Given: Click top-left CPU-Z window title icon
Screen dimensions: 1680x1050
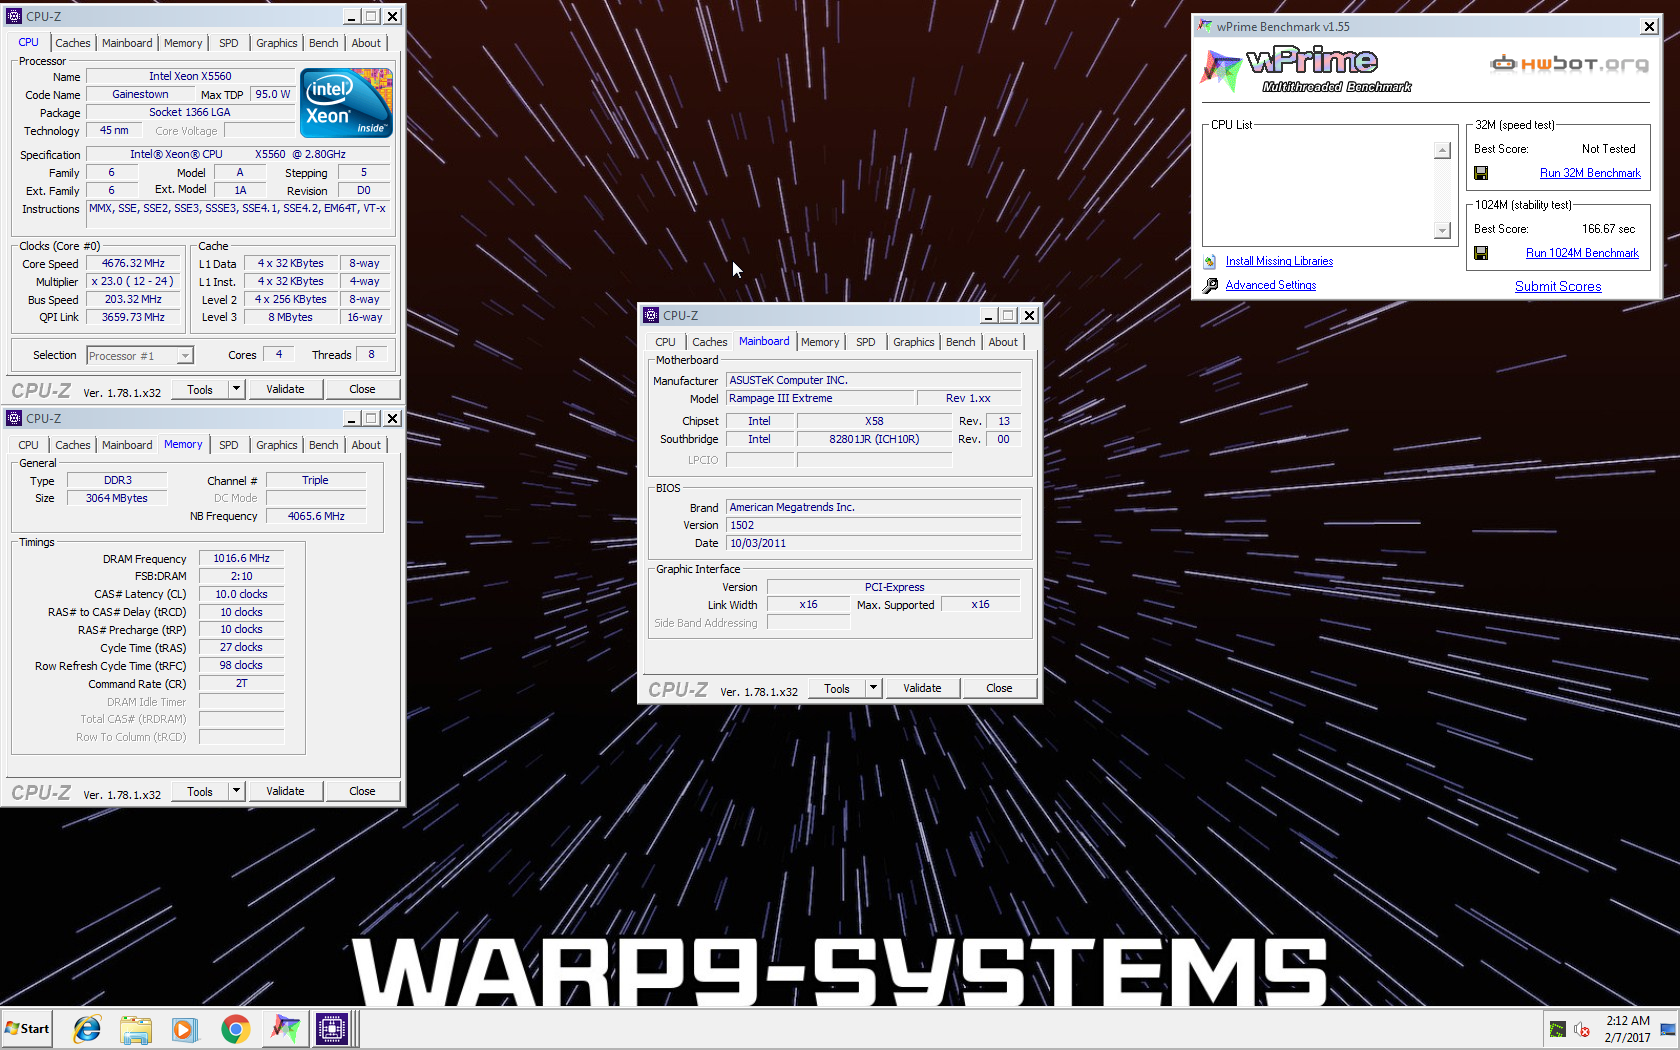Looking at the screenshot, I should (x=14, y=16).
